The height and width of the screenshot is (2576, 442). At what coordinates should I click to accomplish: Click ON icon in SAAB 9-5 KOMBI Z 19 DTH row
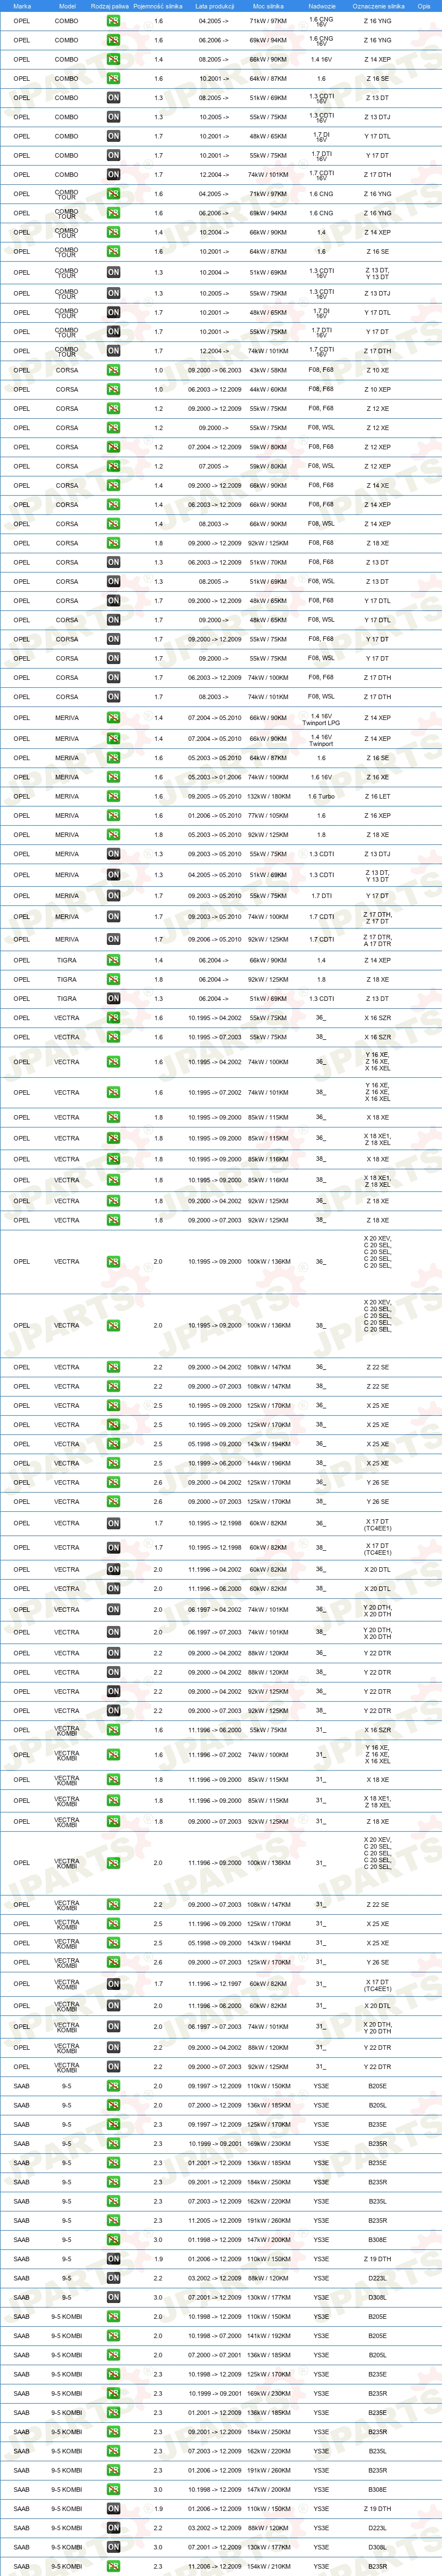pos(113,2508)
